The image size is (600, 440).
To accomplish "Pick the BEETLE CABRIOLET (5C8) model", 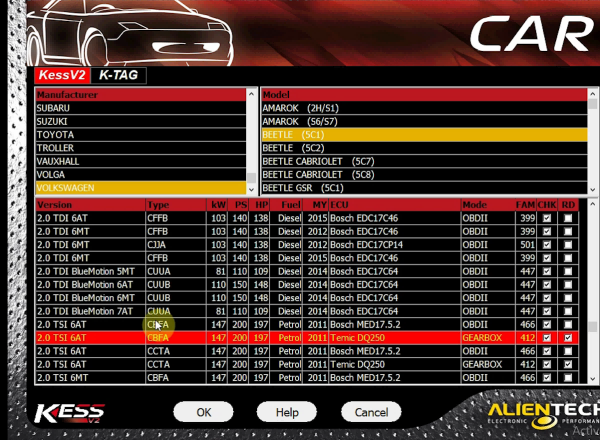I will point(424,175).
